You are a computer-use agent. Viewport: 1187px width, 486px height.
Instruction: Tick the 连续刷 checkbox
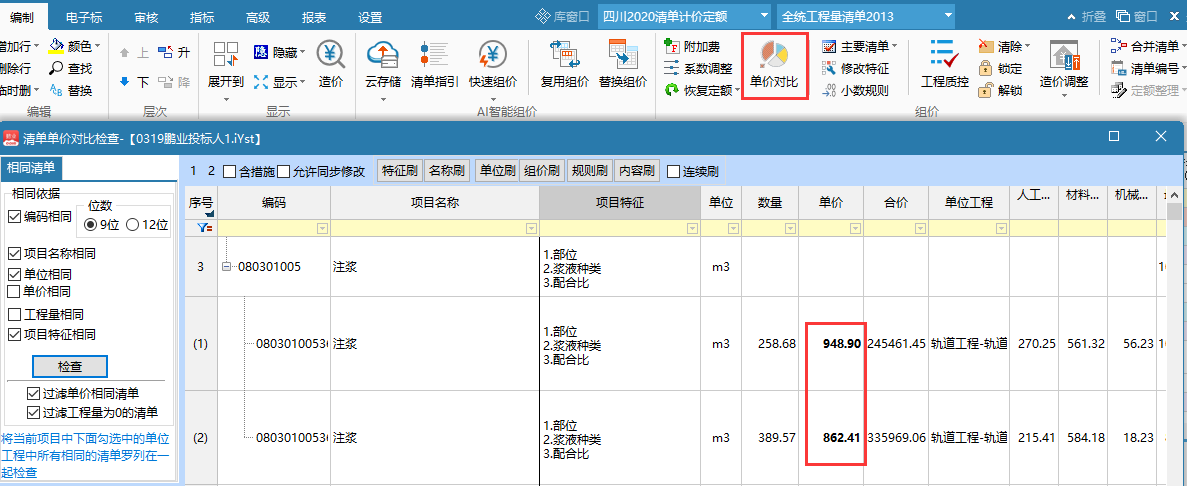click(x=673, y=171)
